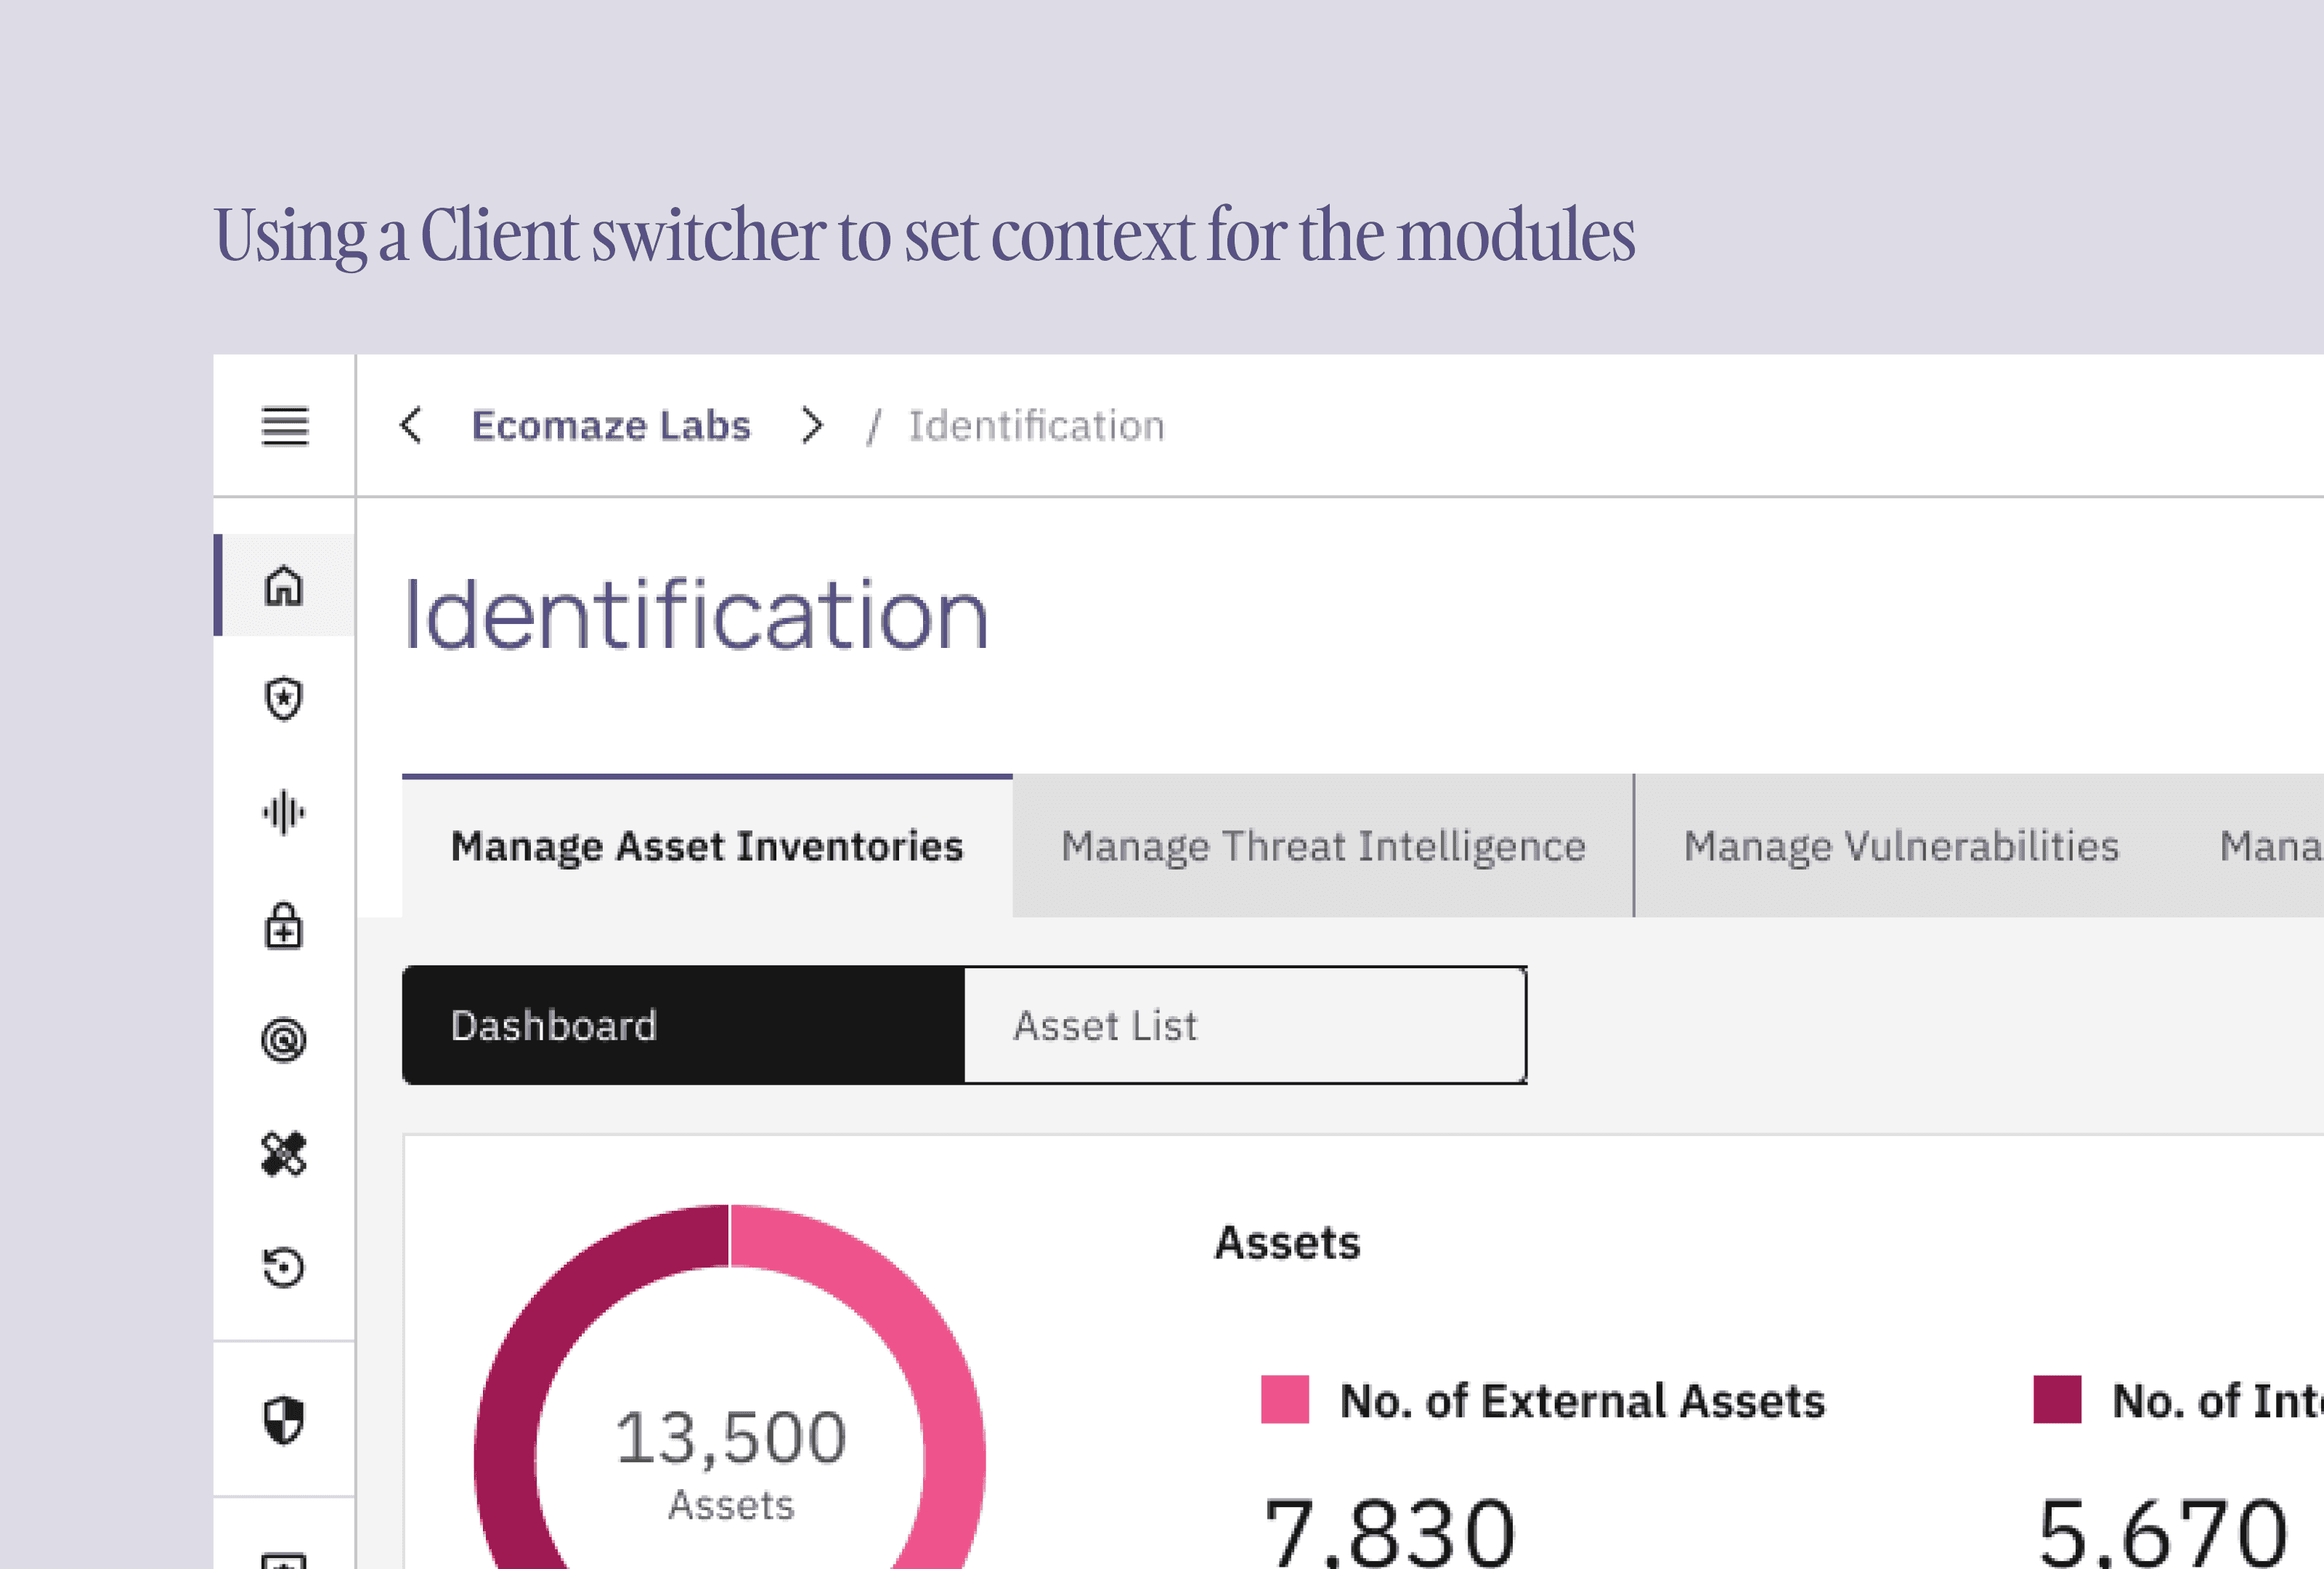This screenshot has width=2324, height=1569.
Task: Click the Ecomaze Labs client name
Action: pos(611,426)
